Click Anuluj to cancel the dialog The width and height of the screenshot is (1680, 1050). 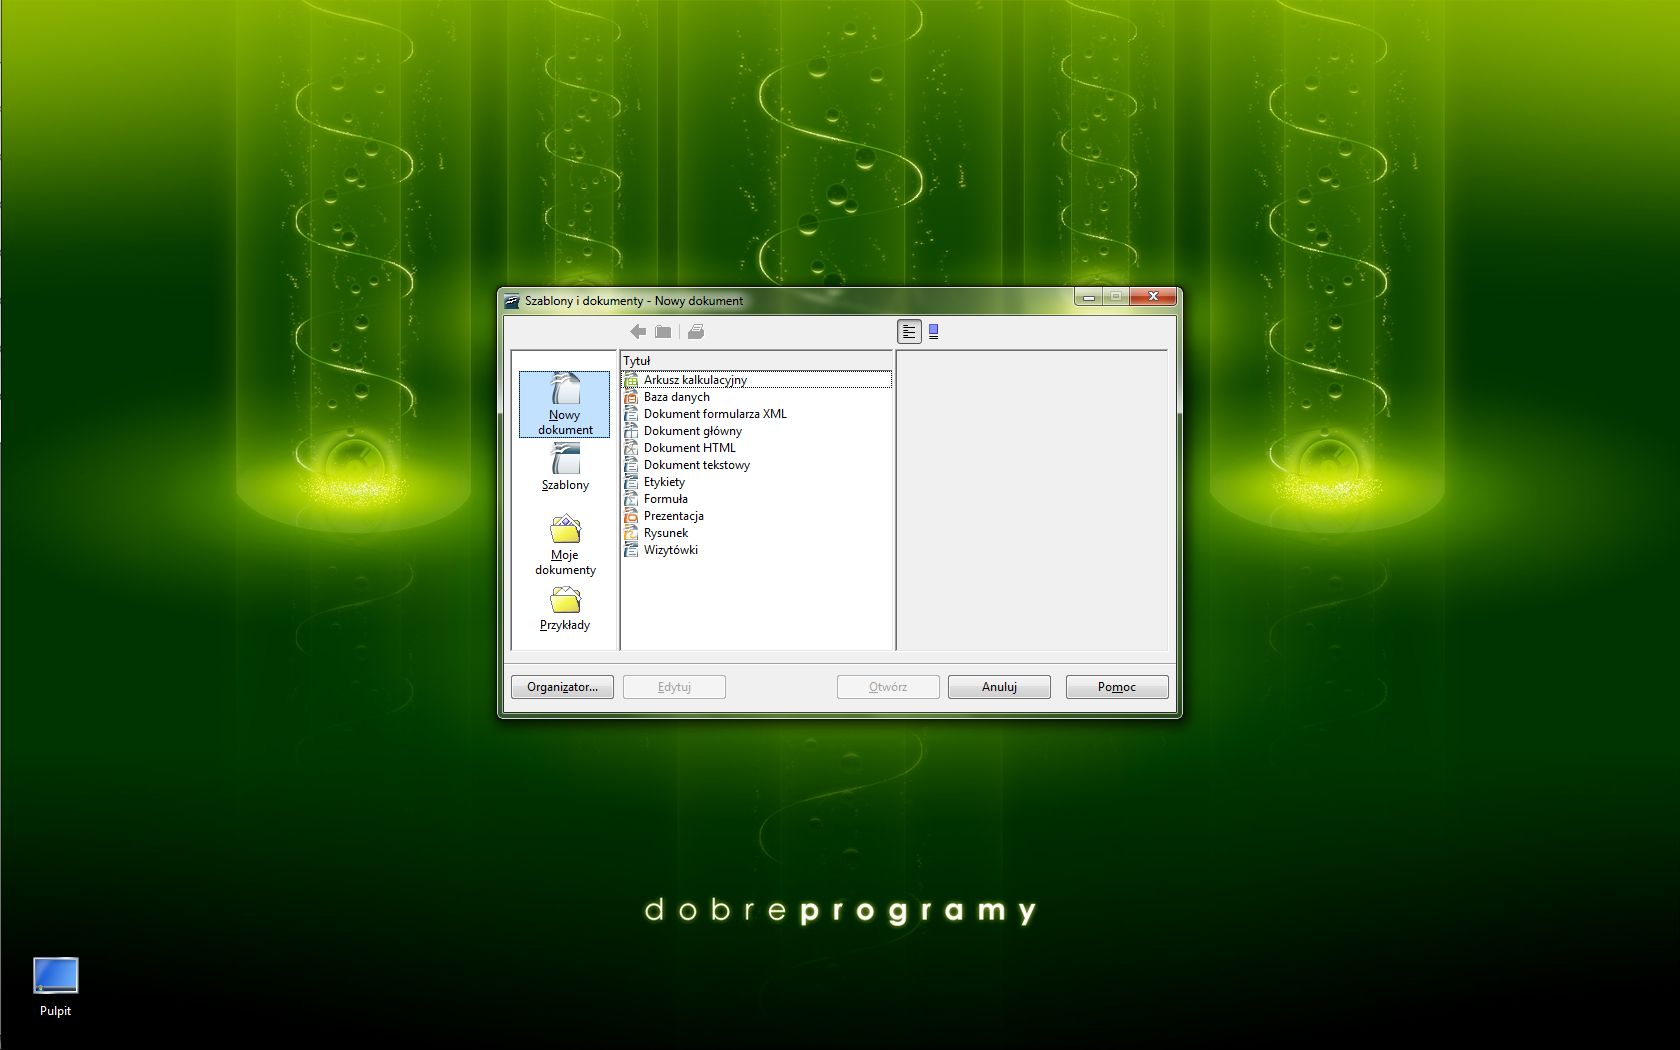coord(999,687)
